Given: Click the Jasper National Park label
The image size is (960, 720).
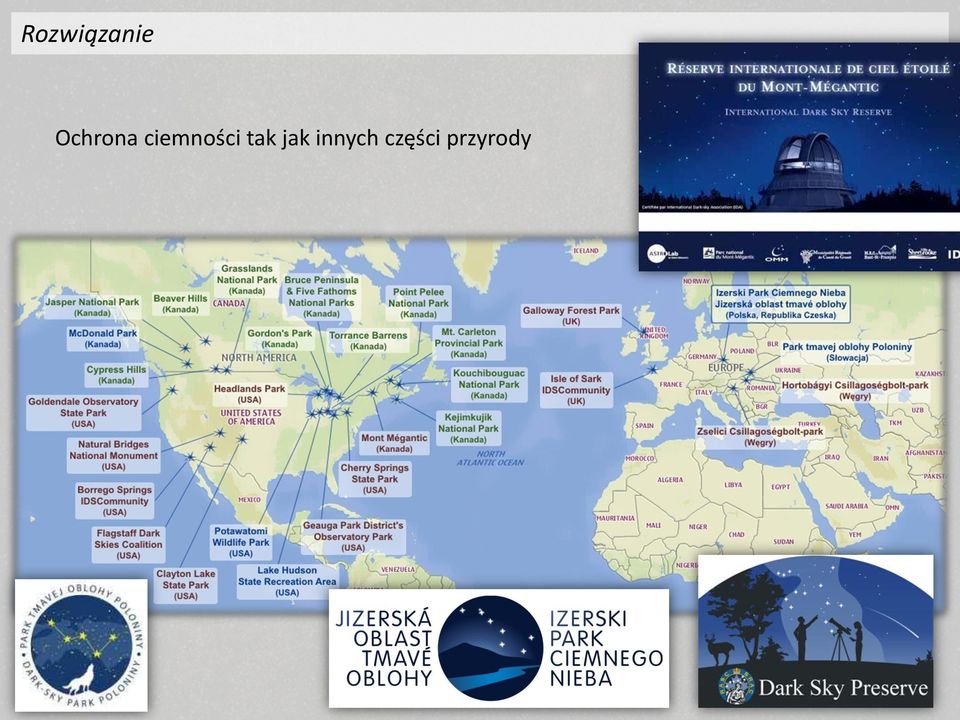Looking at the screenshot, I should pyautogui.click(x=92, y=307).
